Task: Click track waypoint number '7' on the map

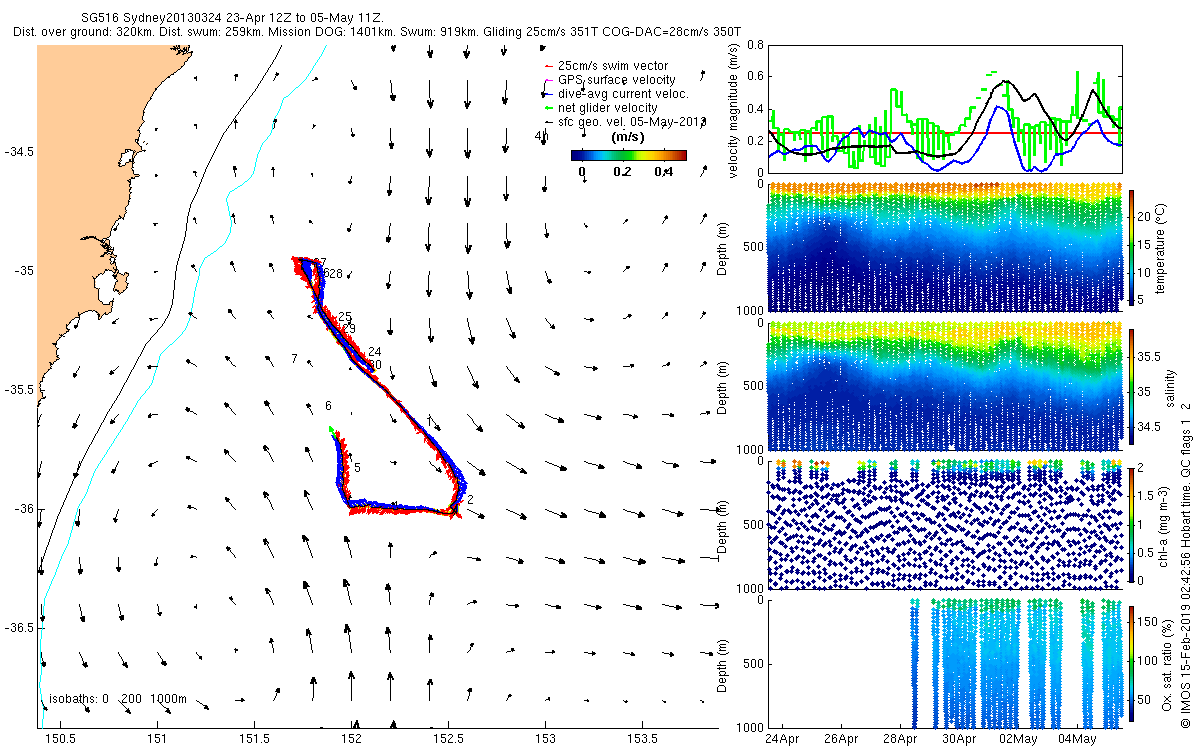Action: pyautogui.click(x=294, y=358)
